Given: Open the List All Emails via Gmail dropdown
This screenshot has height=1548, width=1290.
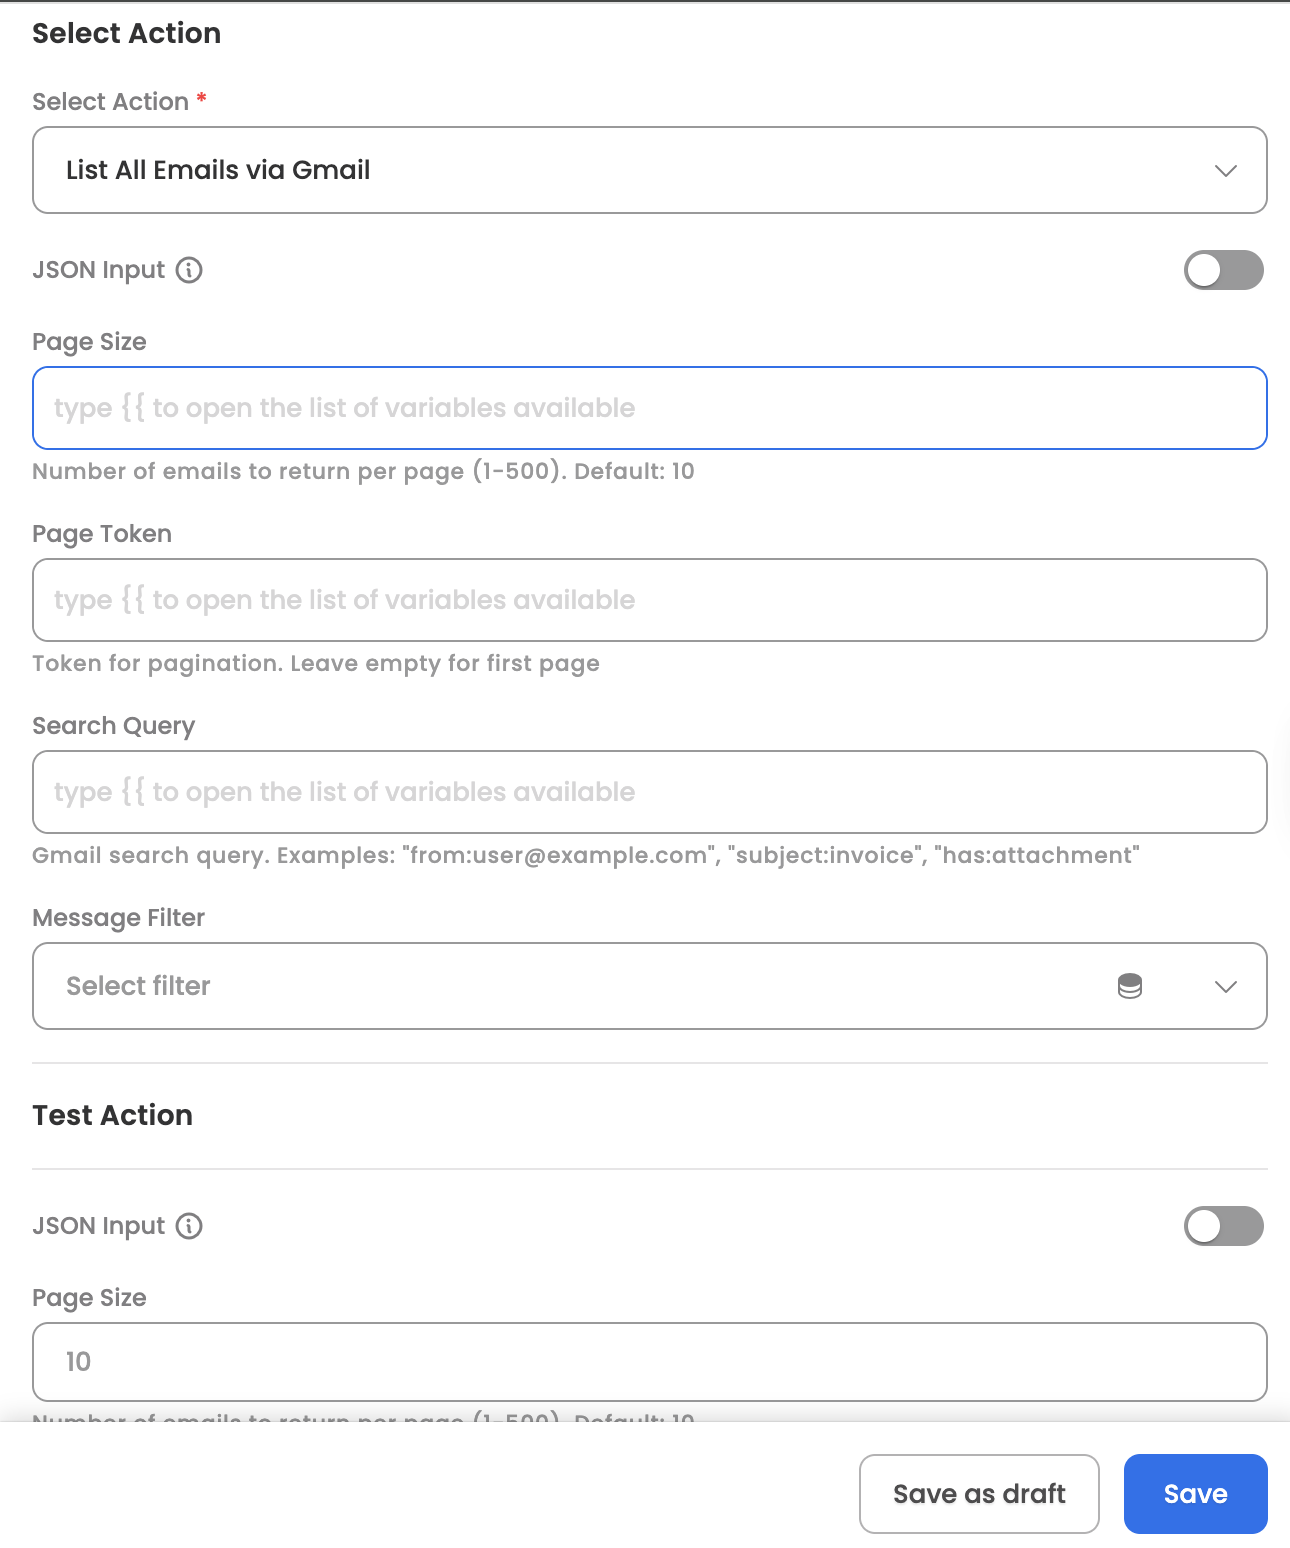Looking at the screenshot, I should [650, 170].
